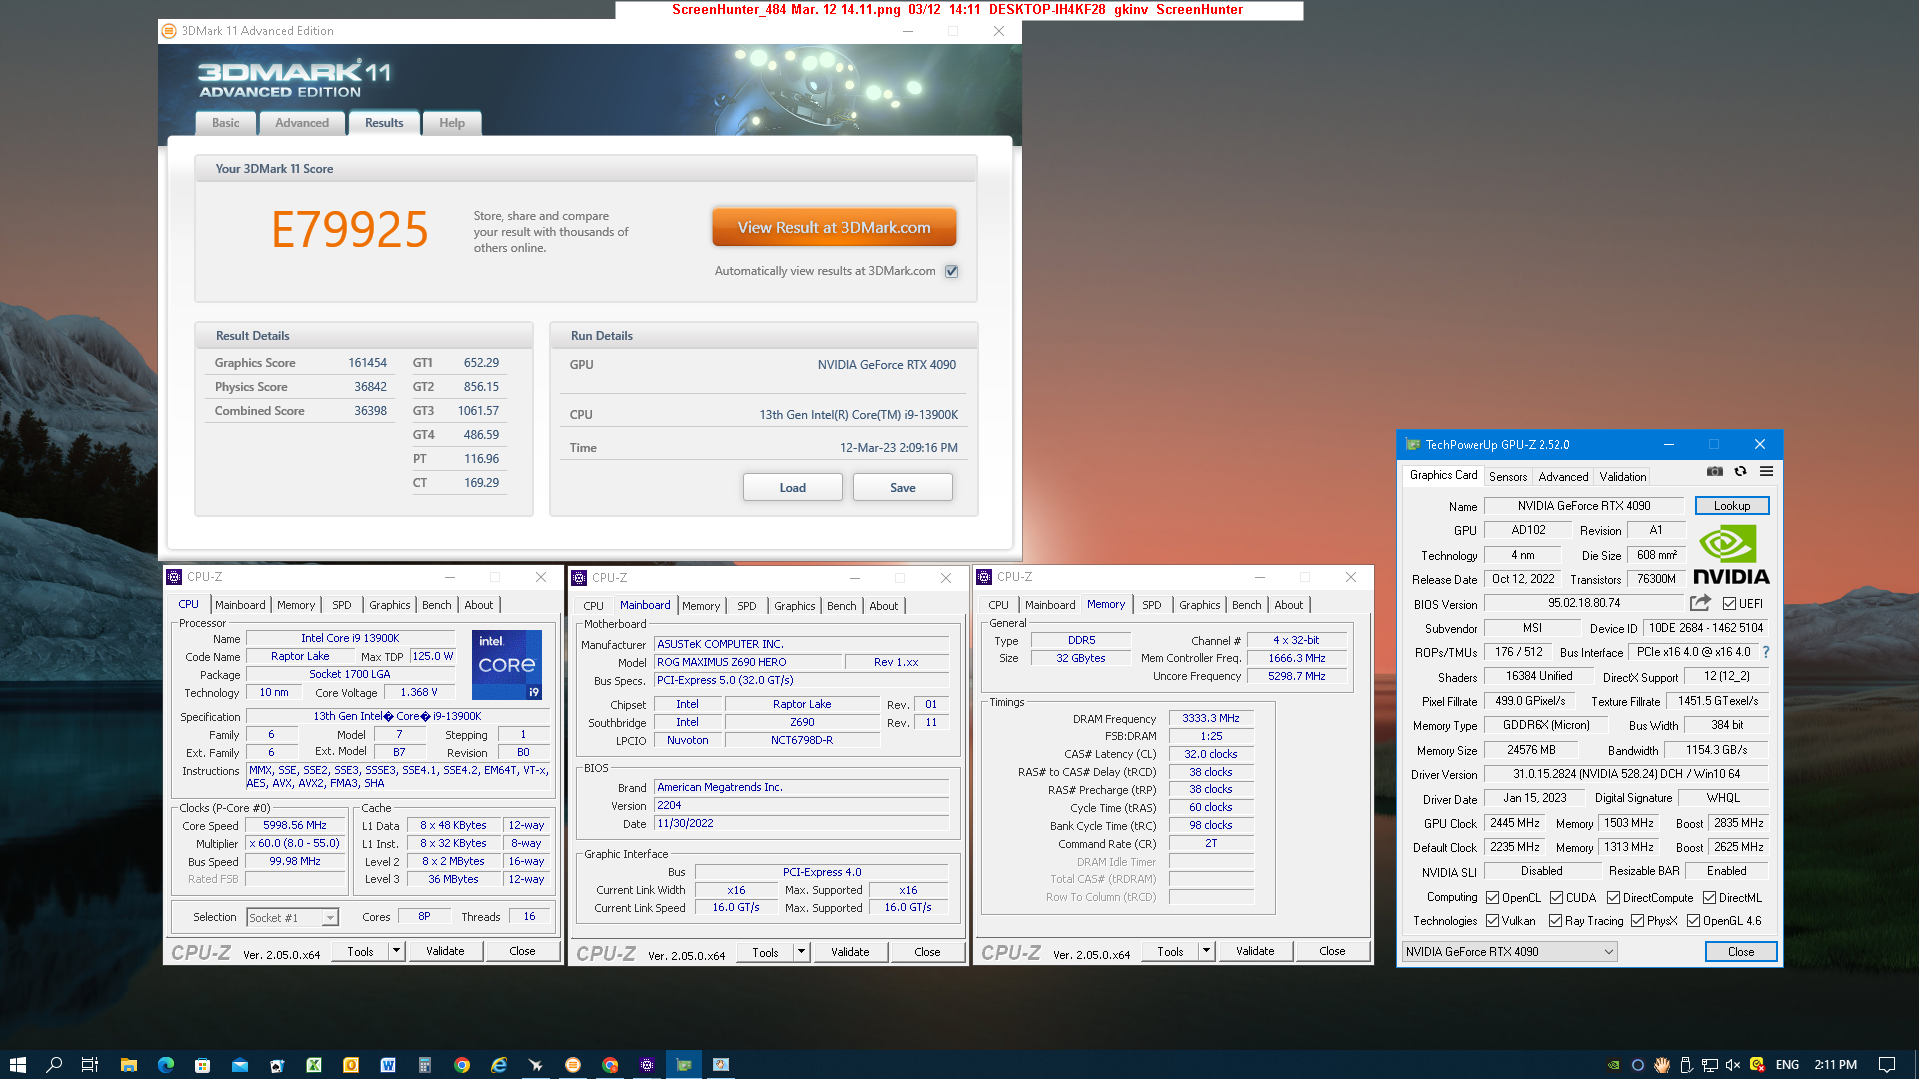This screenshot has height=1079, width=1919.
Task: Click the BIOS export share icon in GPU-Z
Action: [x=1700, y=603]
